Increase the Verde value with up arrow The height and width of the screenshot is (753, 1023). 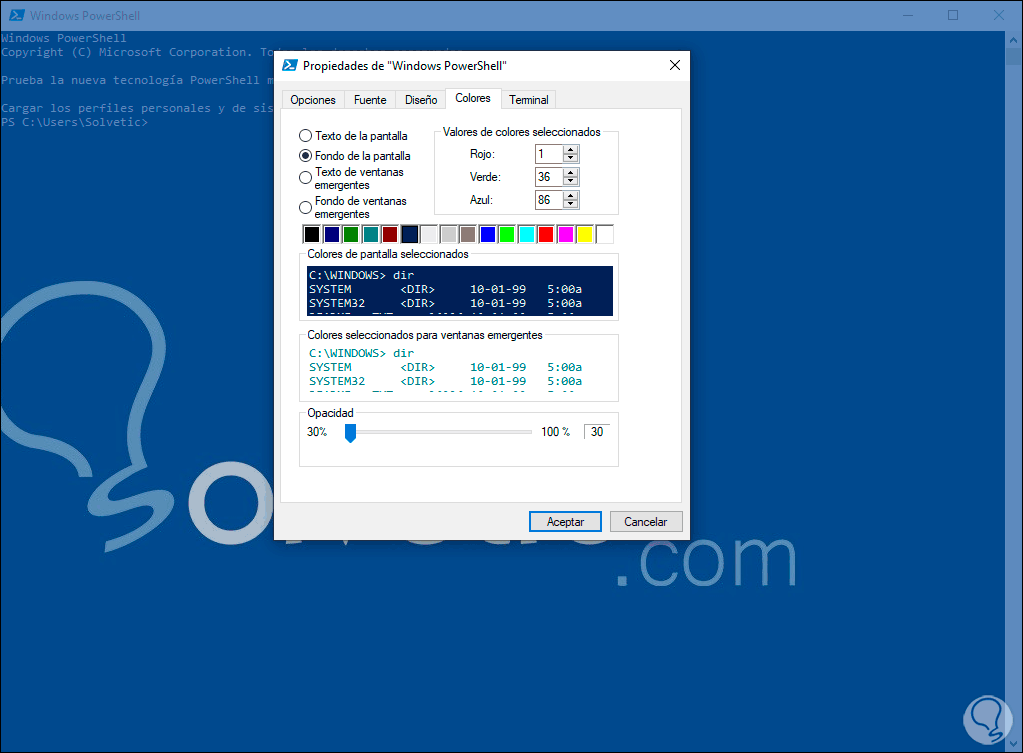[x=571, y=173]
